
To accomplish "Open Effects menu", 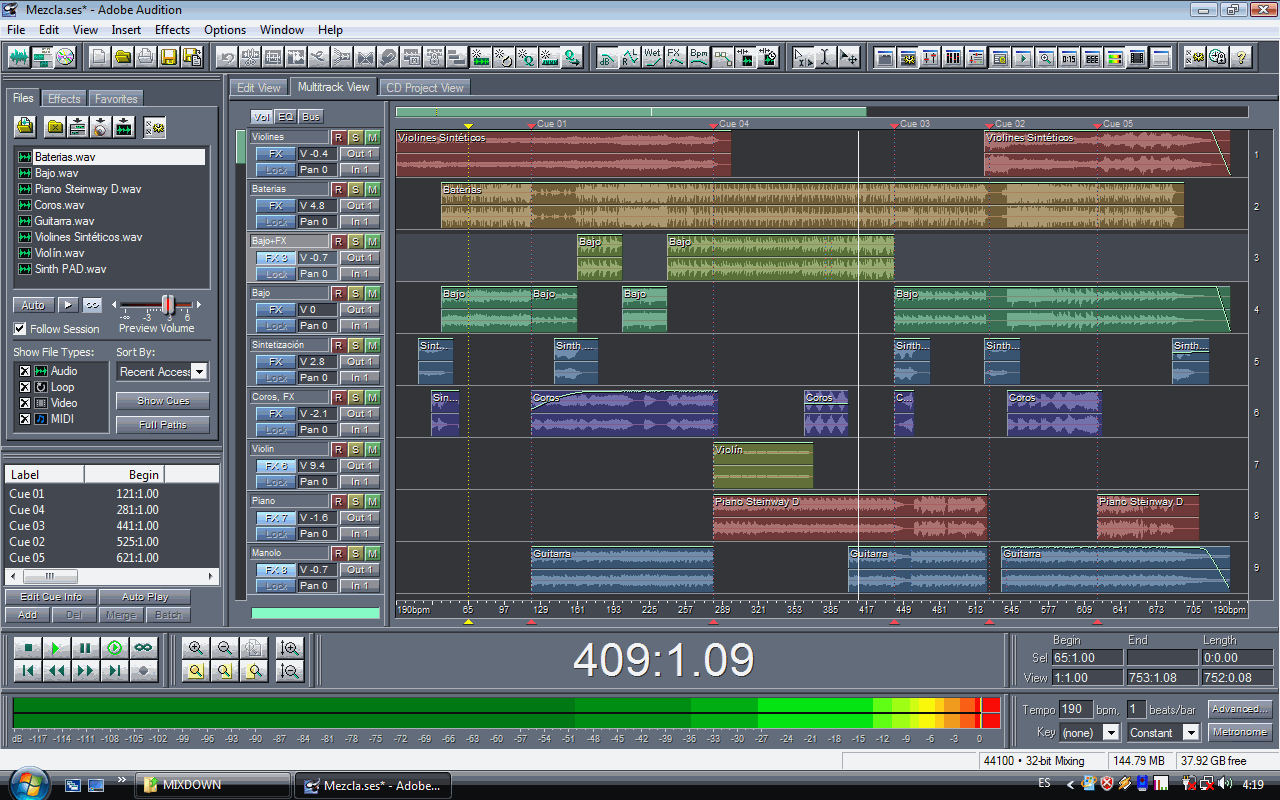I will 172,30.
